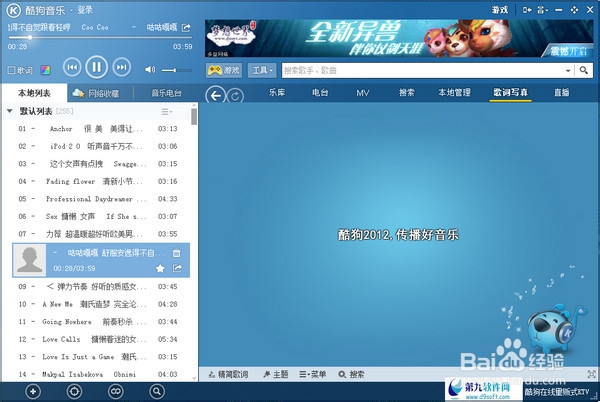The height and width of the screenshot is (402, 600).
Task: Locate the playing song with target icon
Action: (74, 392)
